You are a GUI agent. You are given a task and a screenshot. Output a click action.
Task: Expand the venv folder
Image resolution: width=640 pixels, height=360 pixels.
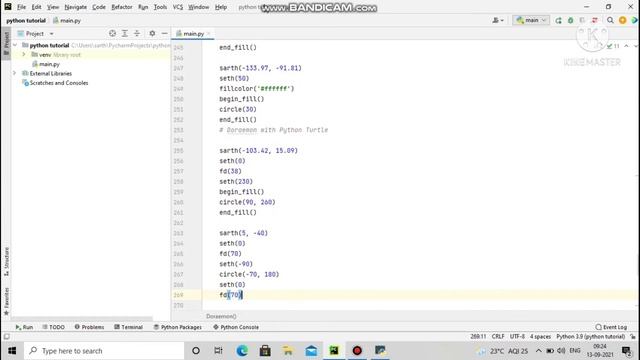pos(24,54)
